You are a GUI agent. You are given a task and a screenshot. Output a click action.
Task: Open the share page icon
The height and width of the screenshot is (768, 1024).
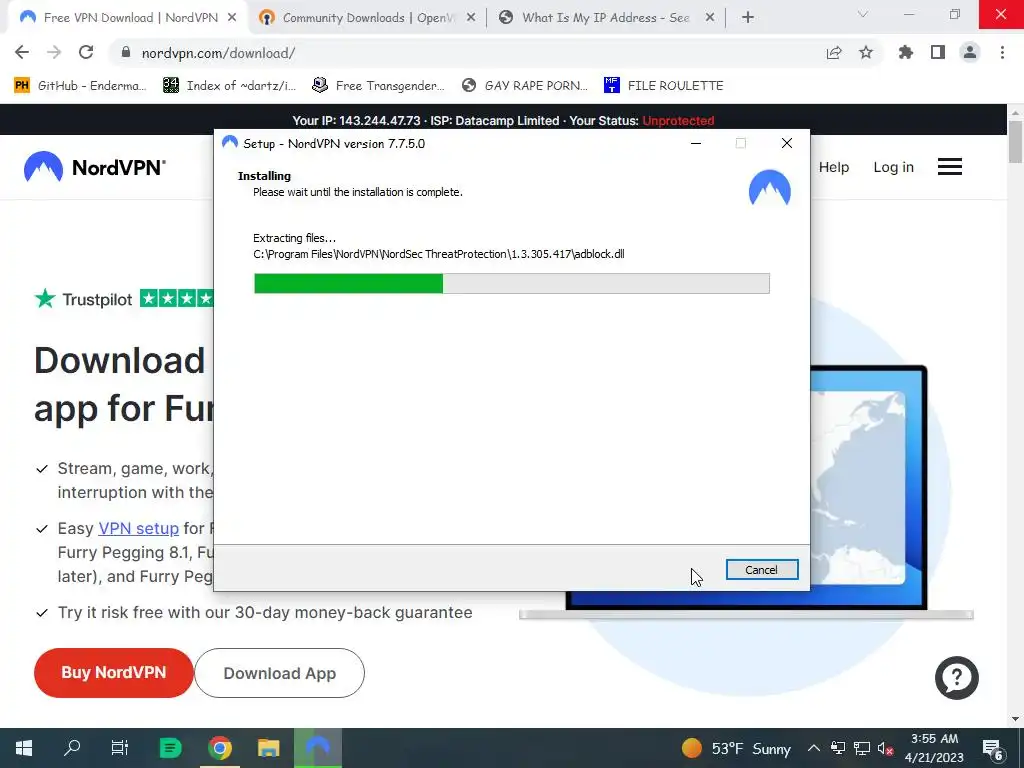click(834, 53)
